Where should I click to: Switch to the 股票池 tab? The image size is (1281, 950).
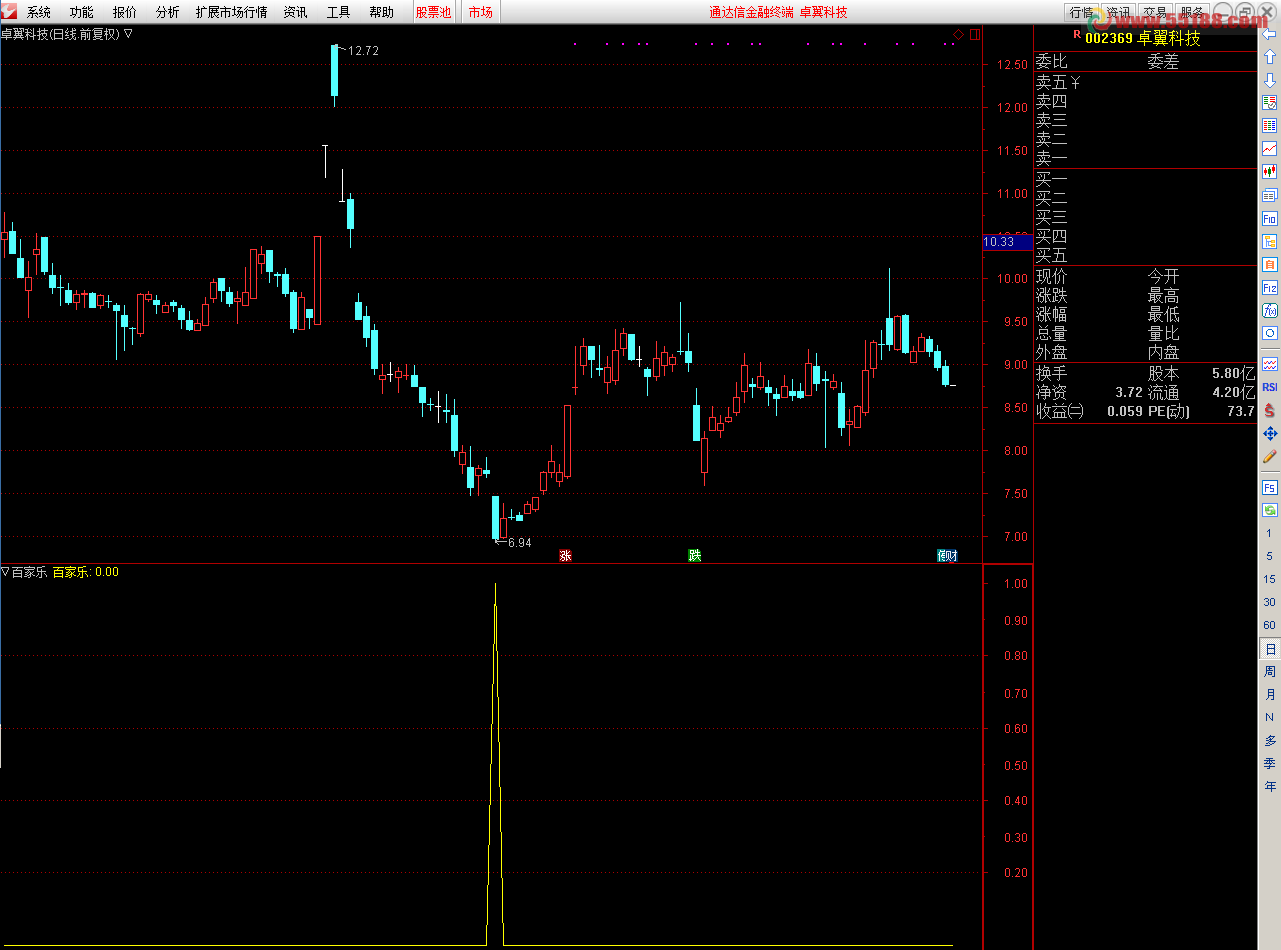point(434,12)
